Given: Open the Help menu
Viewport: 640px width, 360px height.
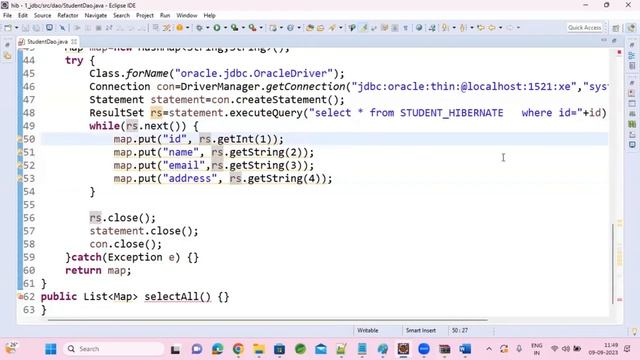Looking at the screenshot, I should [x=209, y=16].
